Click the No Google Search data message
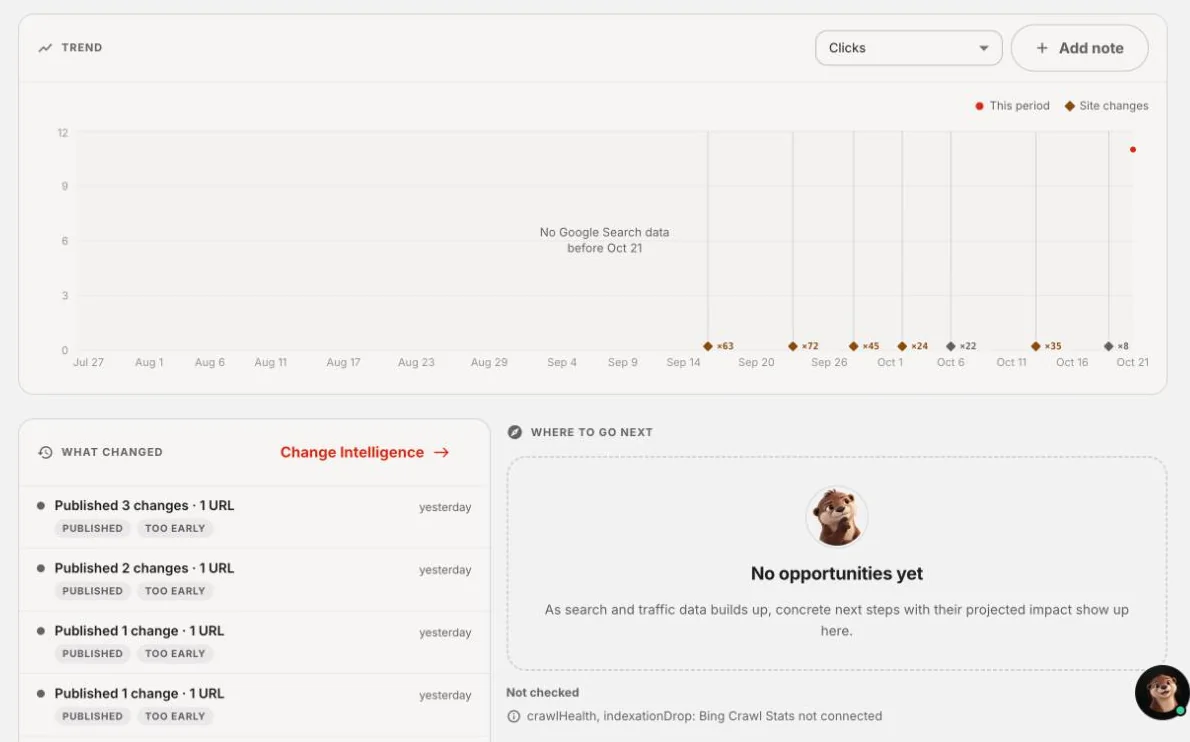1190x742 pixels. 604,240
